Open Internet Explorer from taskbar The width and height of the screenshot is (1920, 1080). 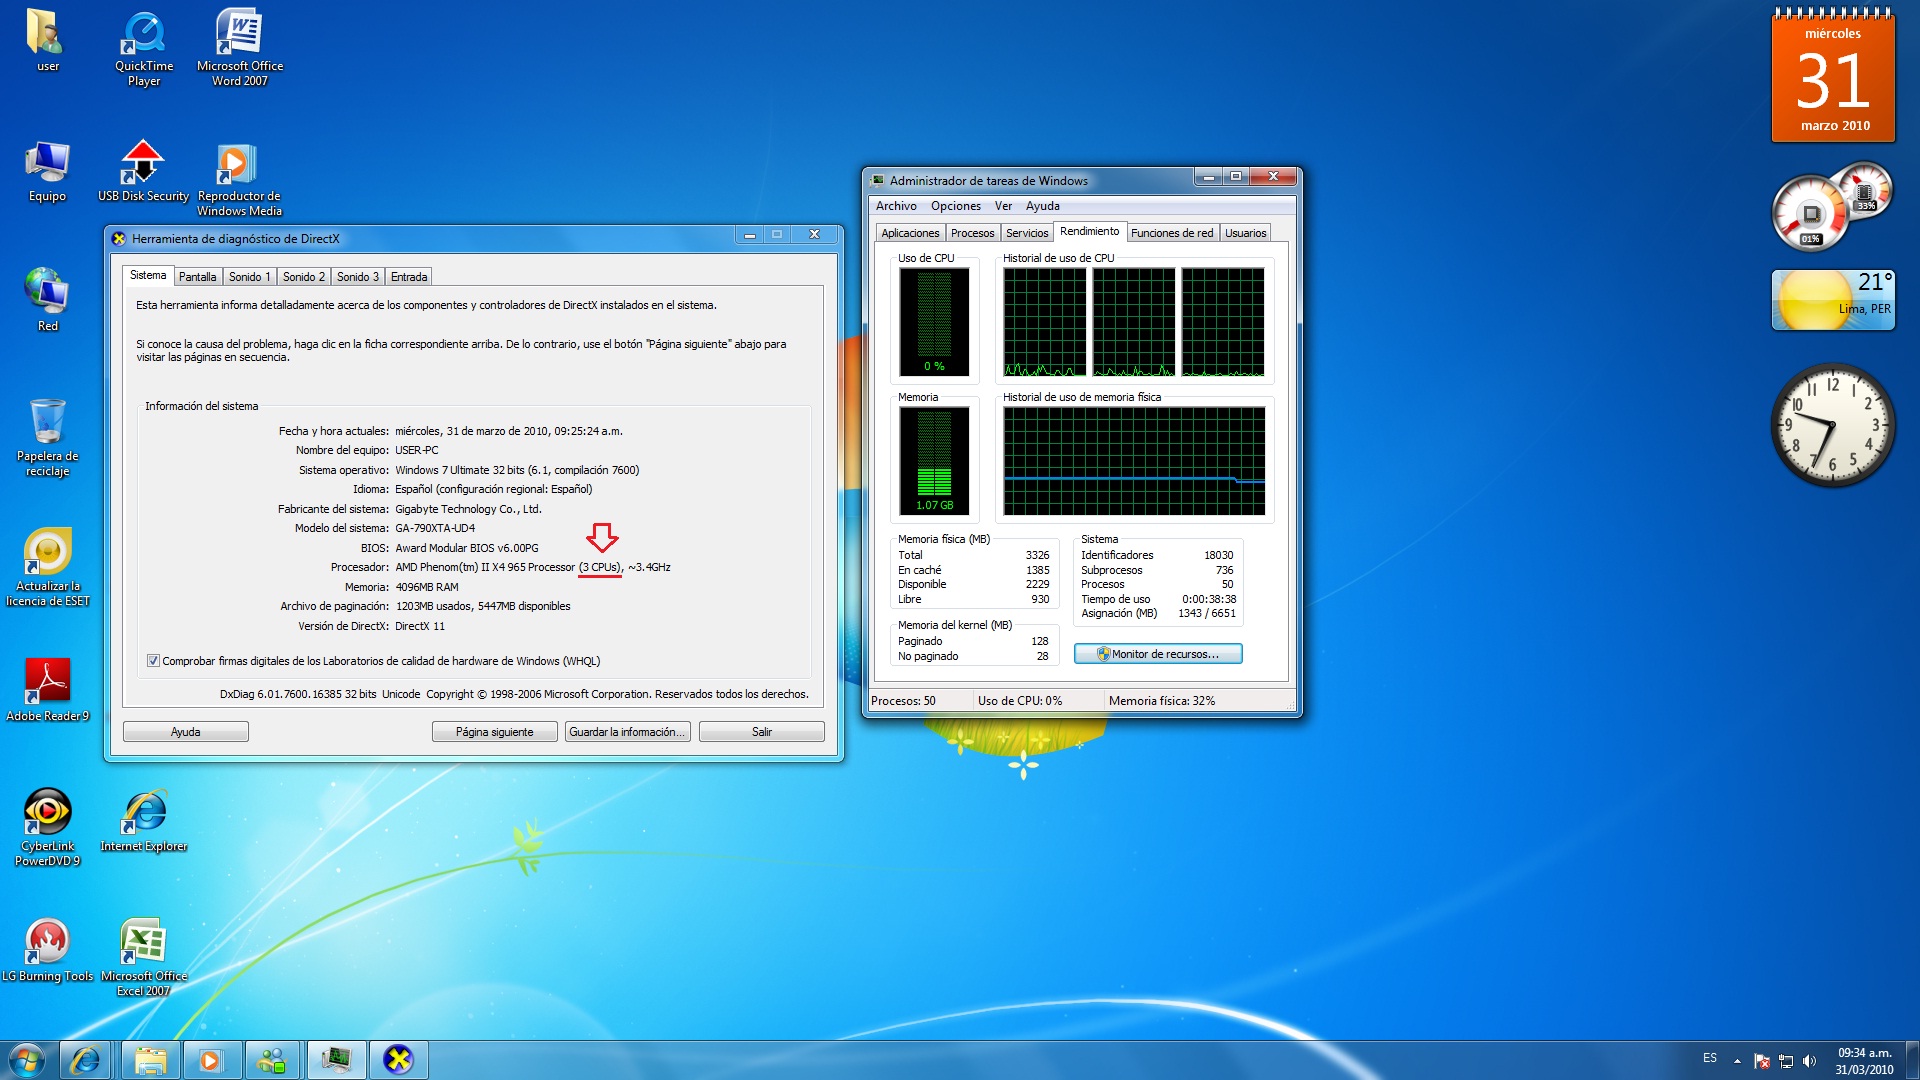[85, 1060]
